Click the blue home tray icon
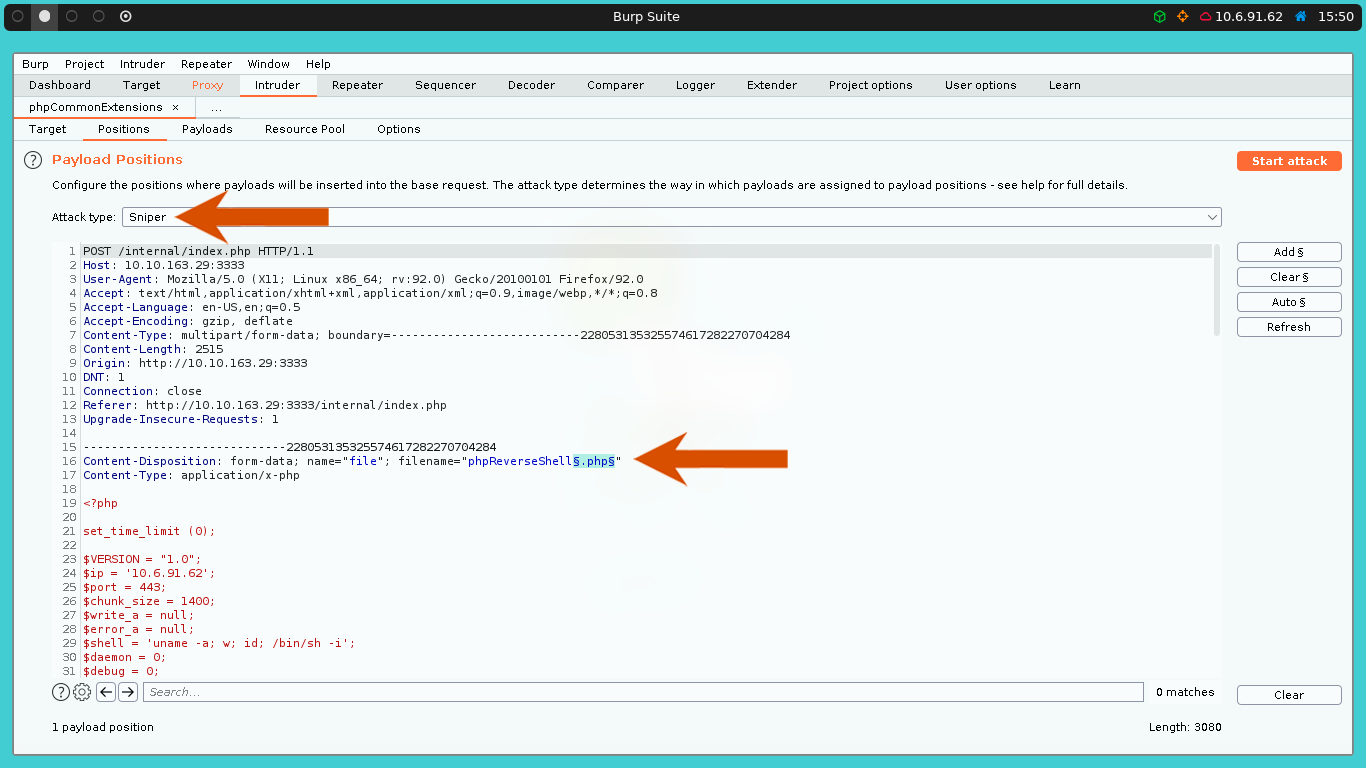The width and height of the screenshot is (1366, 768). tap(1301, 17)
